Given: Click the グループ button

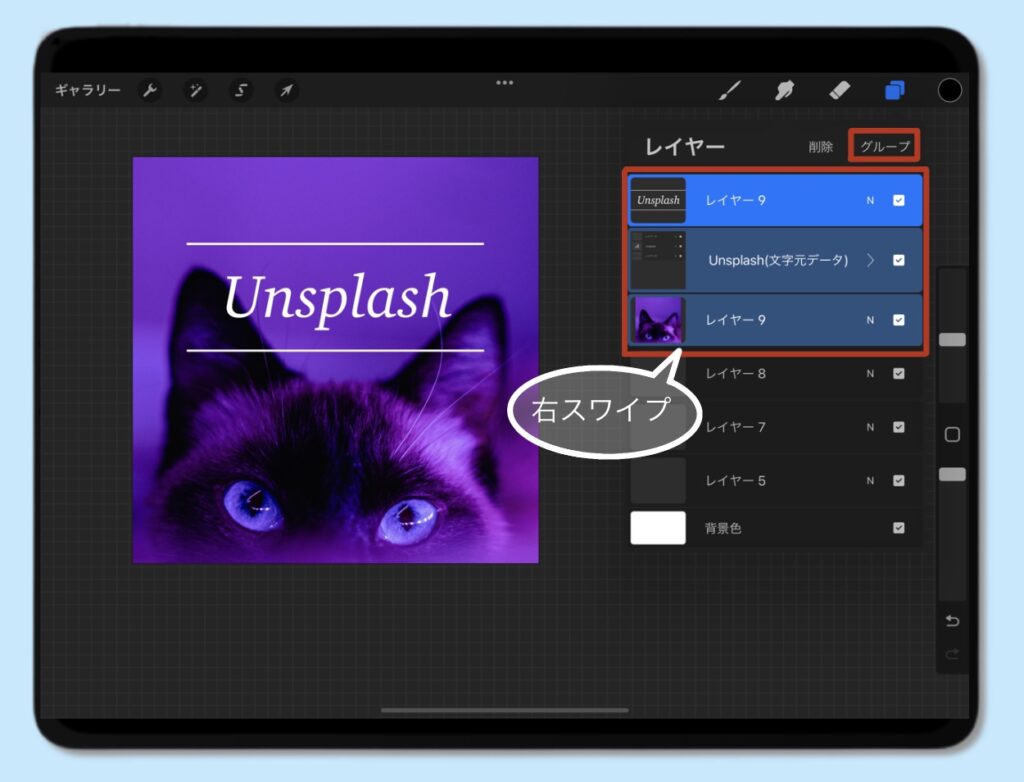Looking at the screenshot, I should coord(885,146).
